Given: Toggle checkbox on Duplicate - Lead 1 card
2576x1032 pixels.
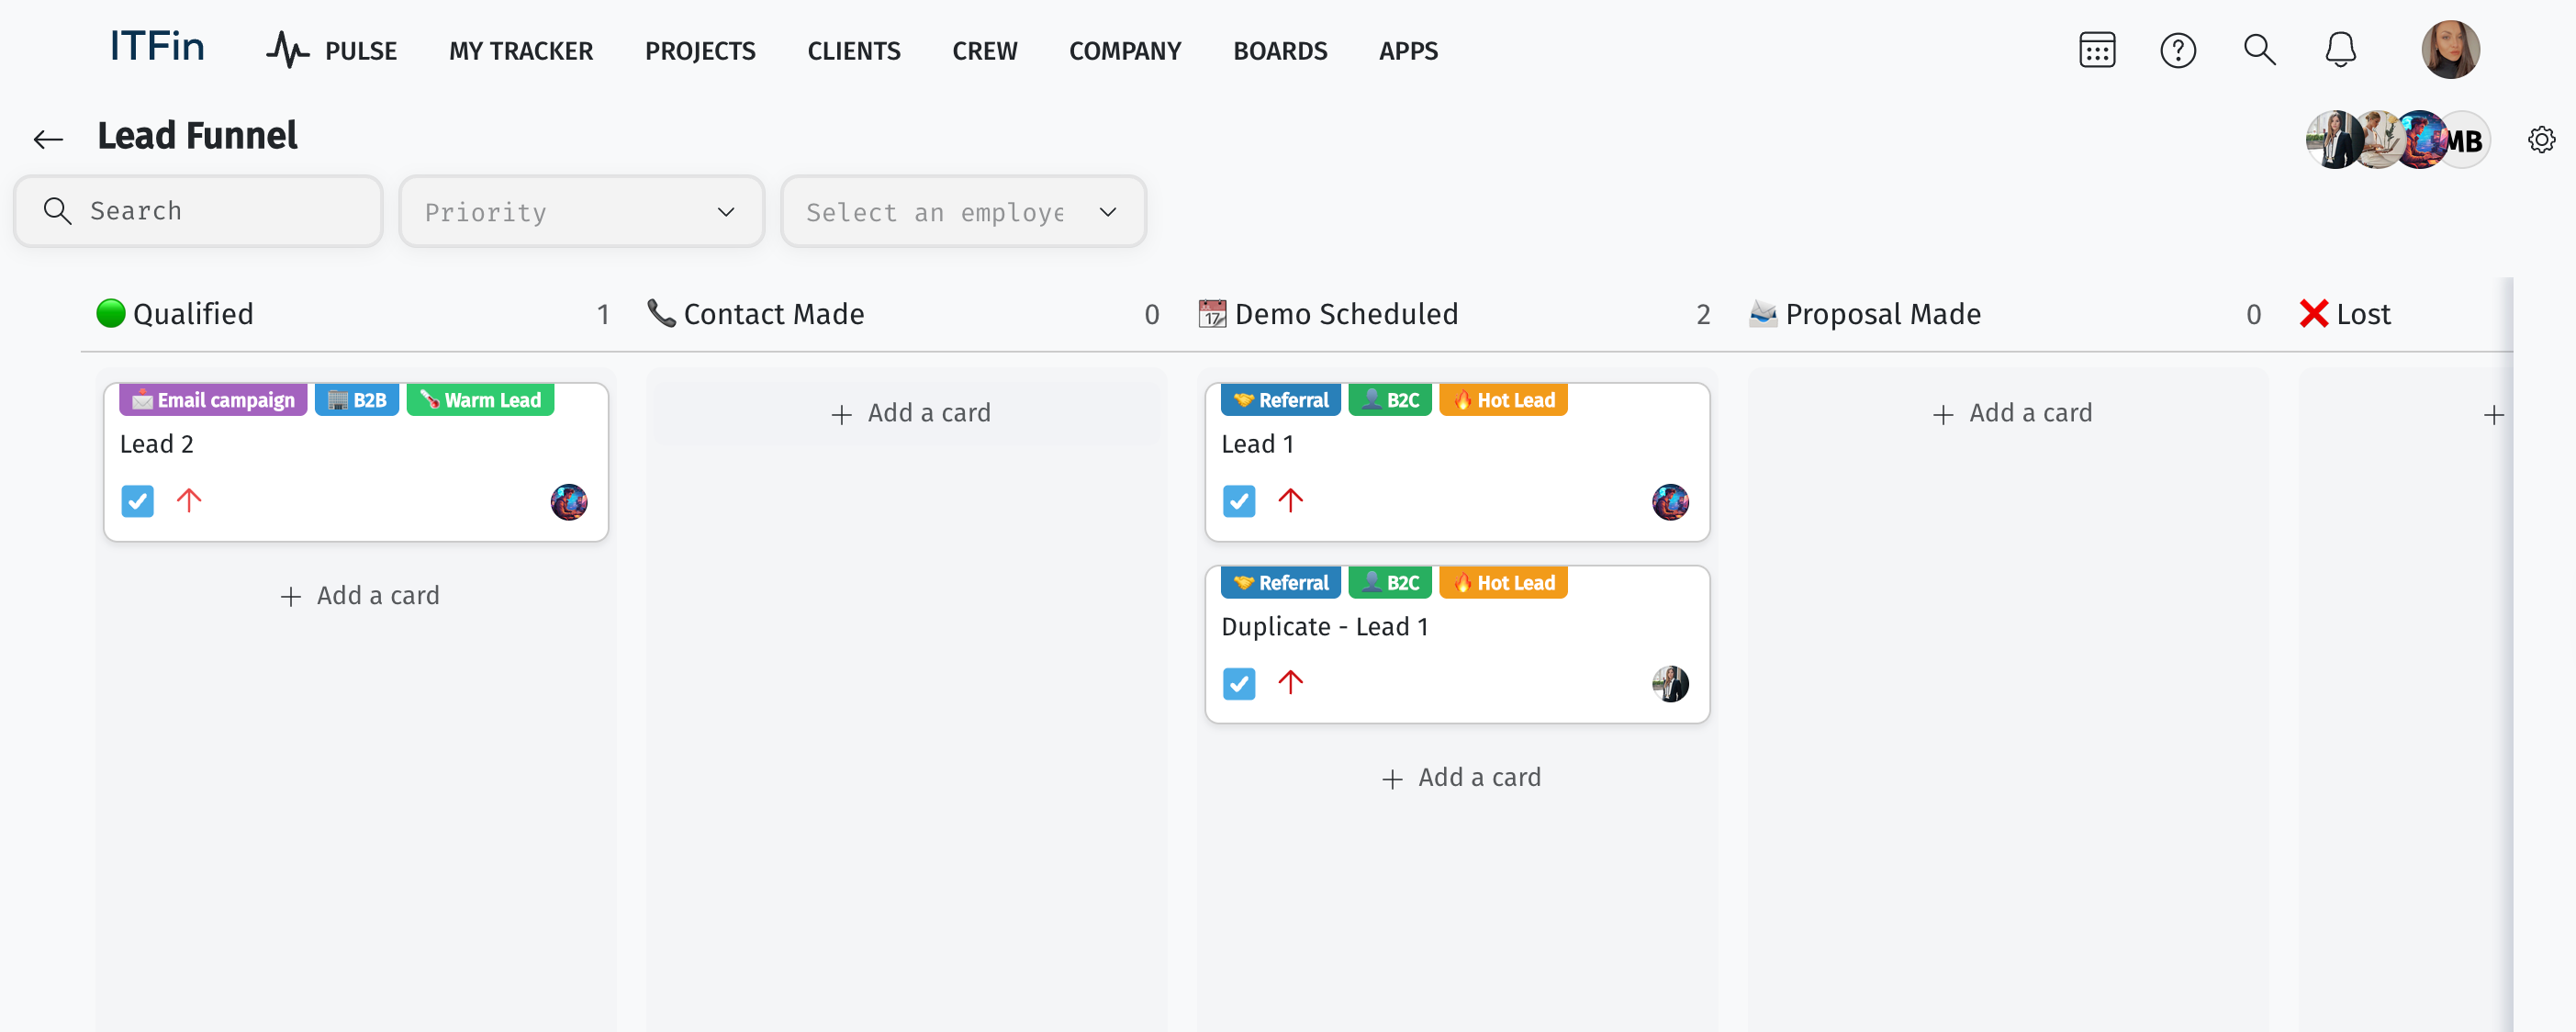Looking at the screenshot, I should [x=1238, y=684].
